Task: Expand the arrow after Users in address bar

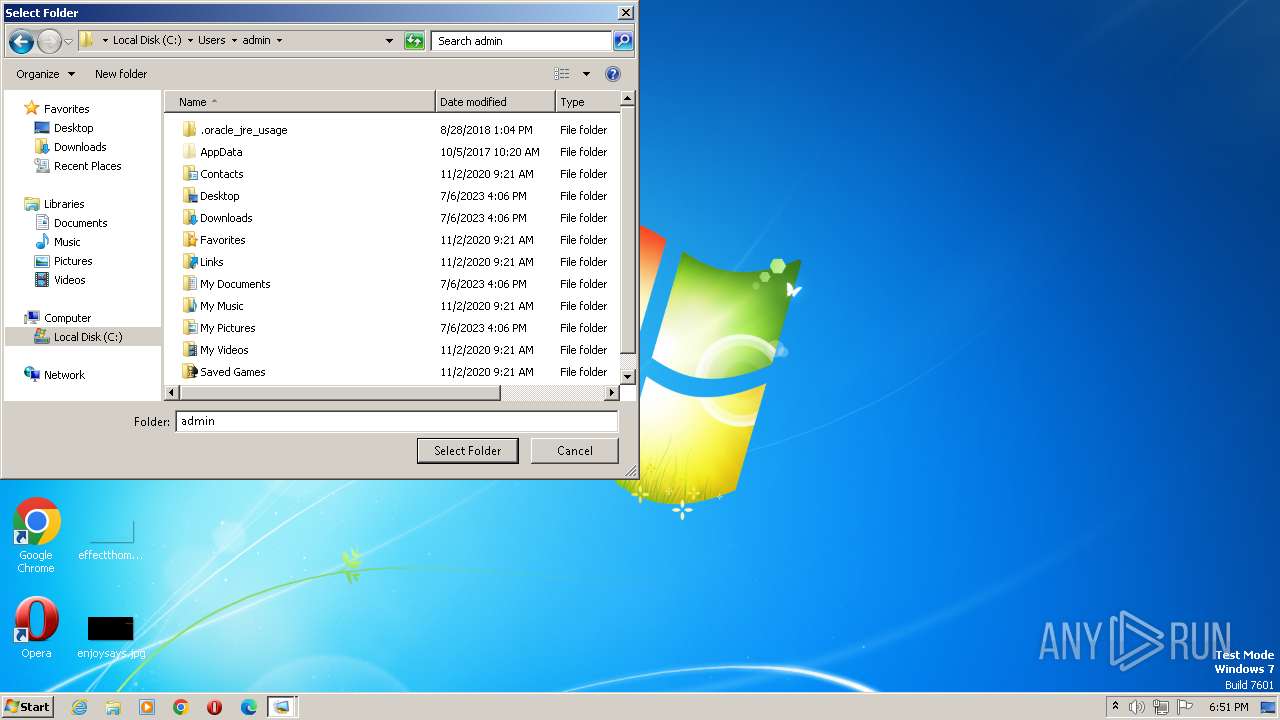Action: pos(234,41)
